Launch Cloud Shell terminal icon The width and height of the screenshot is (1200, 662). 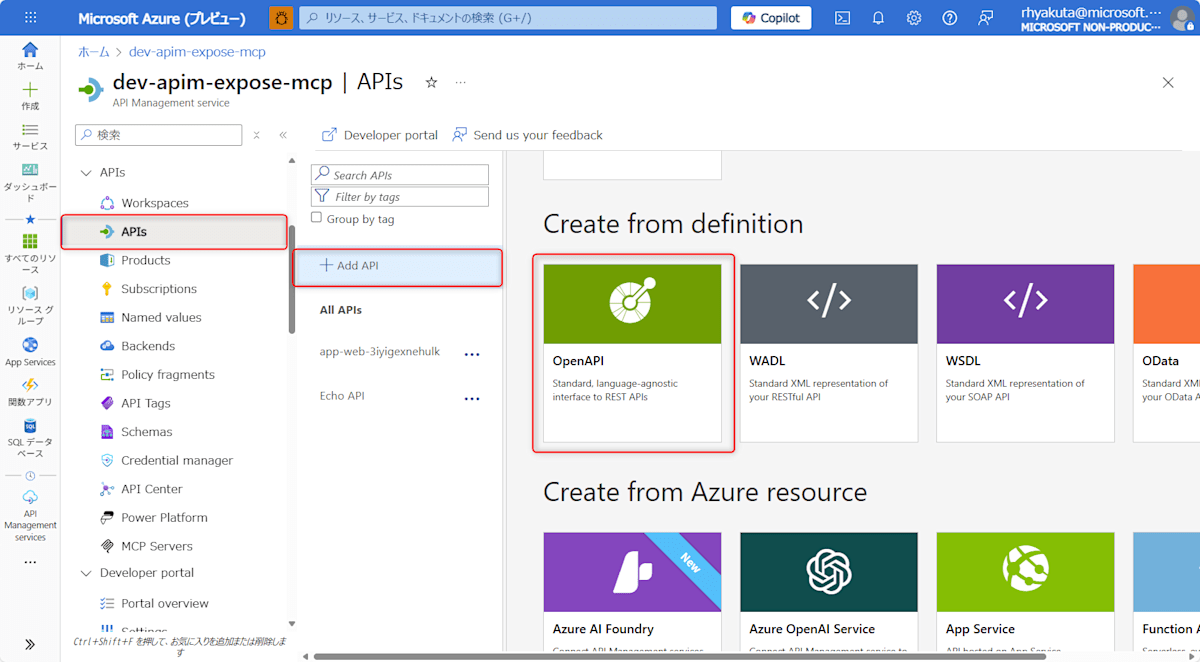[843, 18]
